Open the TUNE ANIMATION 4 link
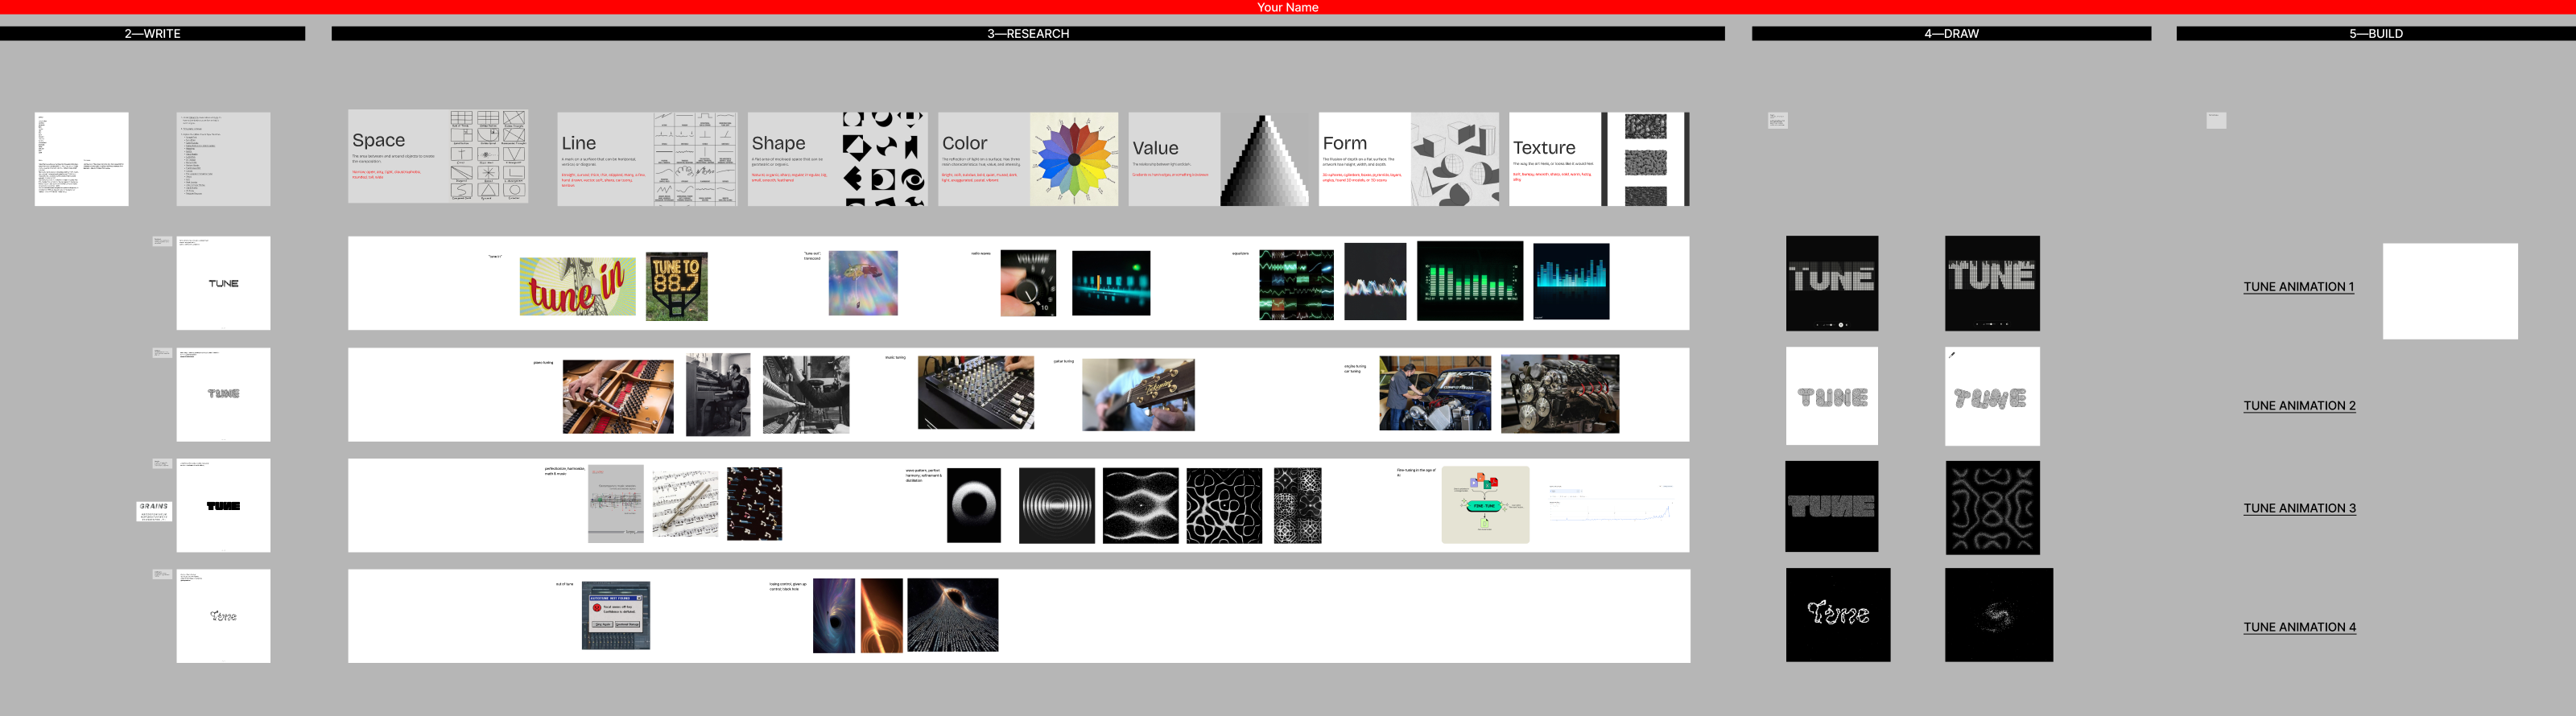Screen dimensions: 2576x716 click(x=2299, y=627)
